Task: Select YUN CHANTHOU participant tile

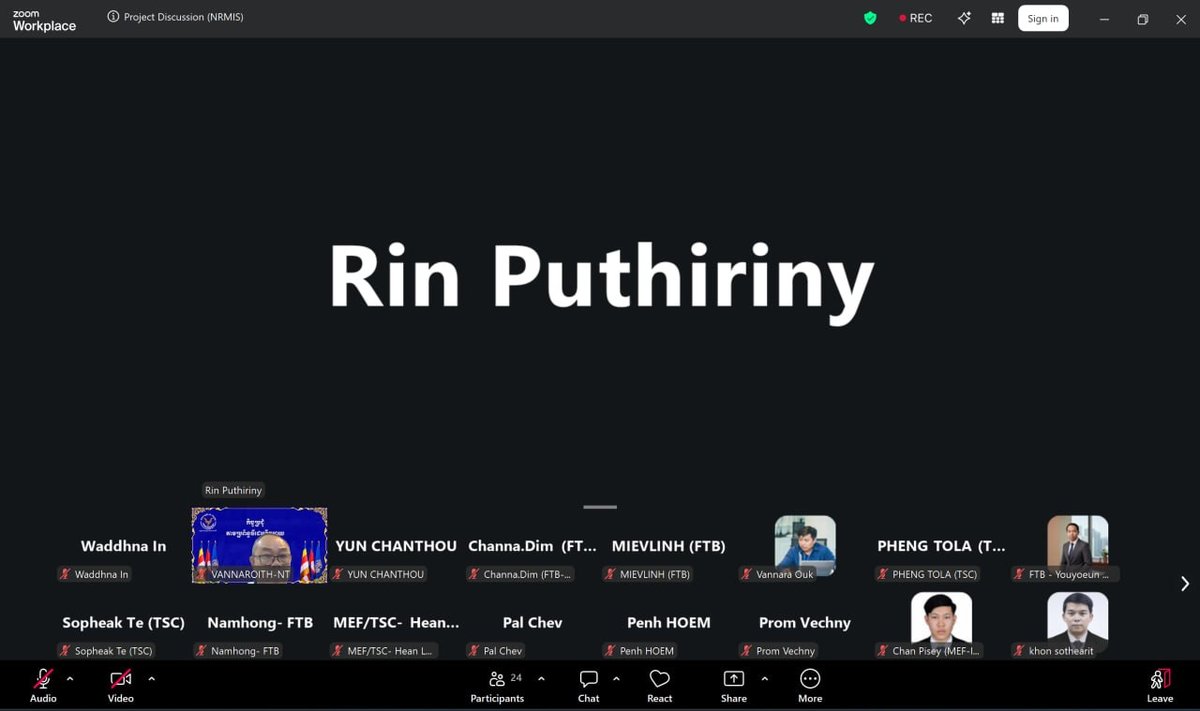Action: (x=396, y=546)
